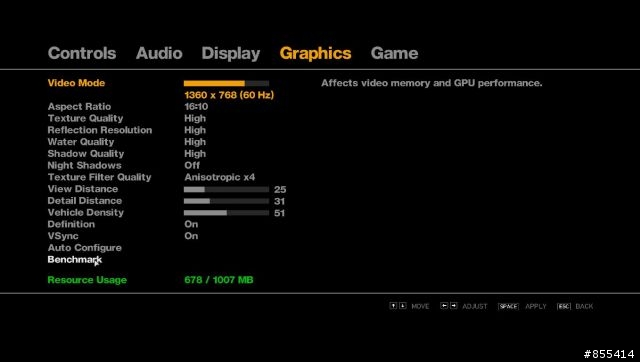Change the 16:10 aspect ratio value
The image size is (640, 362).
pos(196,107)
